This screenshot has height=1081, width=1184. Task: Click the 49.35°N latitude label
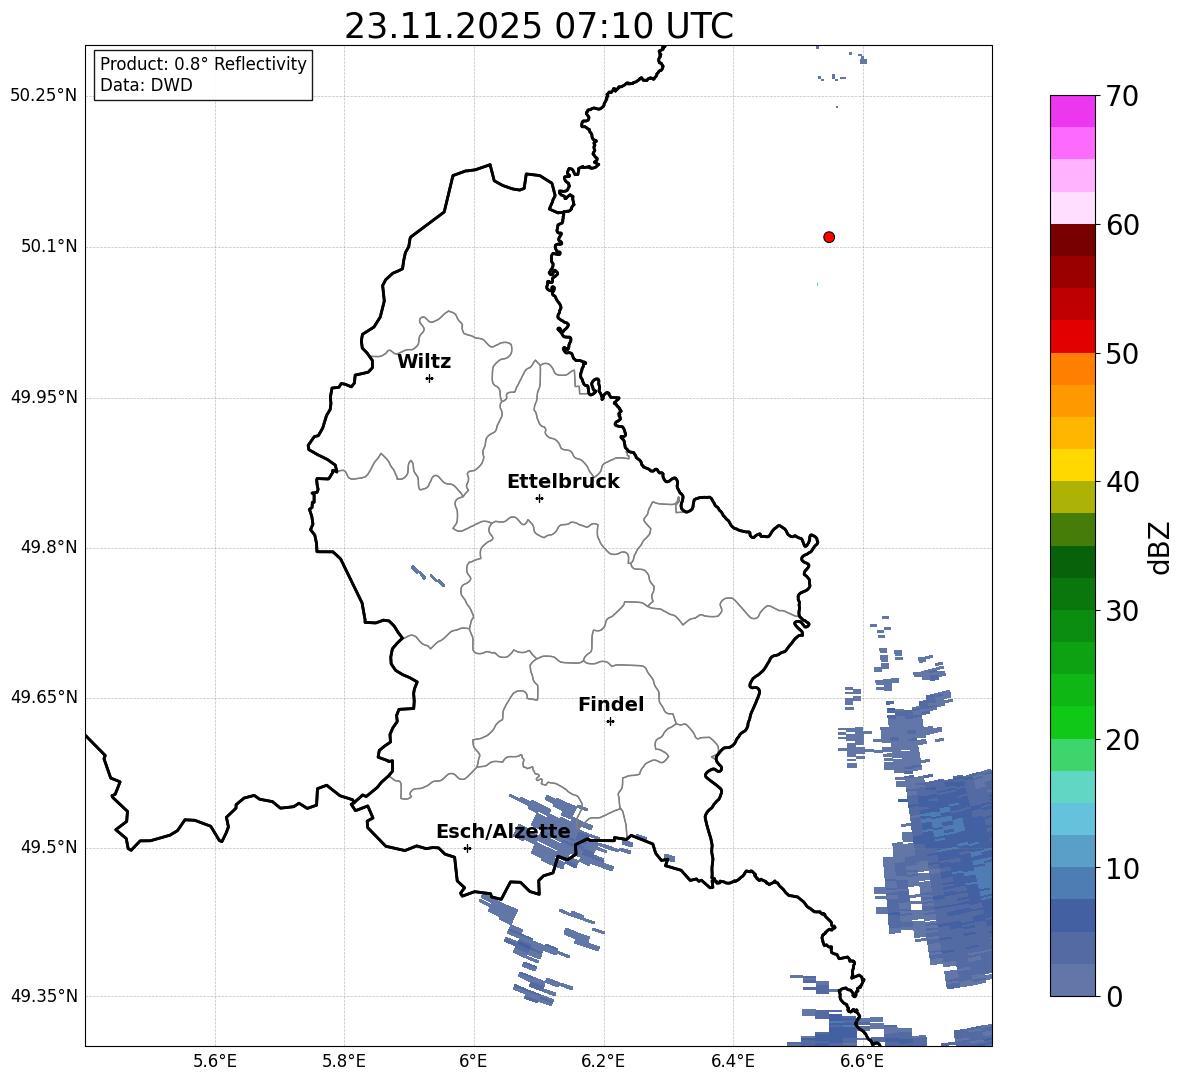(44, 996)
